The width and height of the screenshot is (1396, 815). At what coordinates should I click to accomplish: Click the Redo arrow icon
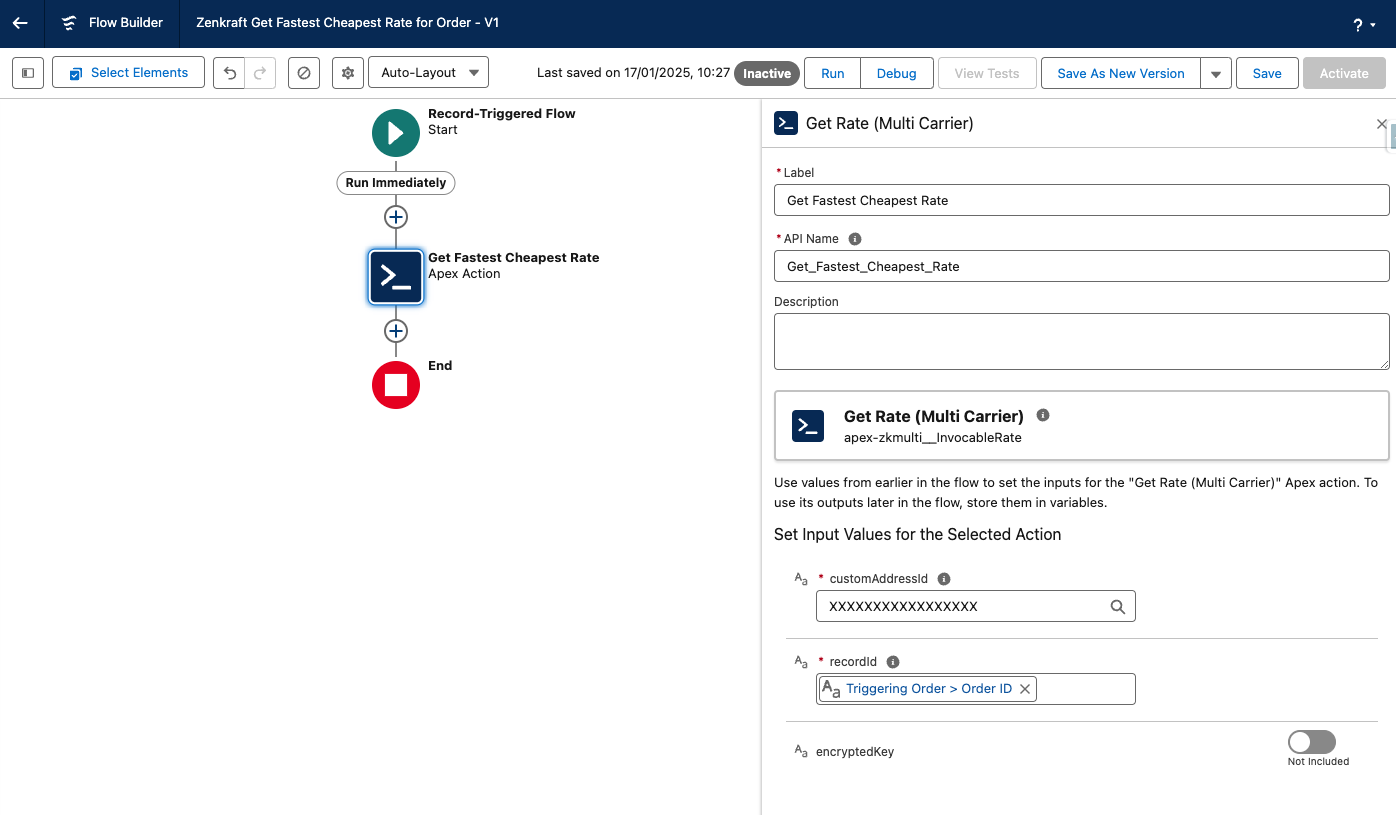pyautogui.click(x=260, y=73)
